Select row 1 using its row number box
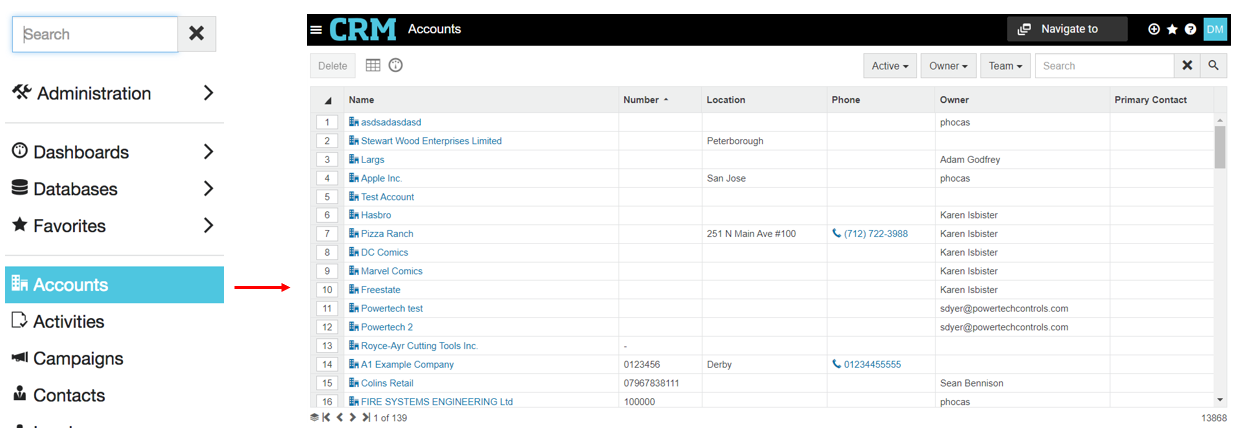The height and width of the screenshot is (428, 1233). click(327, 122)
